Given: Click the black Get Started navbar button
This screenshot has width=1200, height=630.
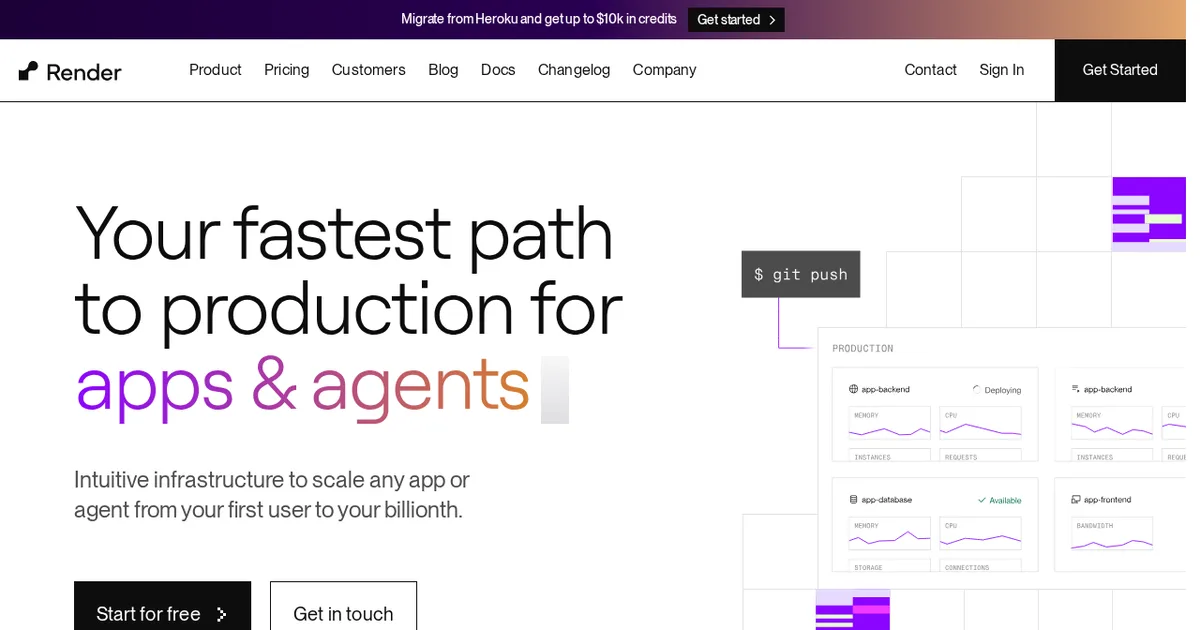Looking at the screenshot, I should click(1120, 70).
